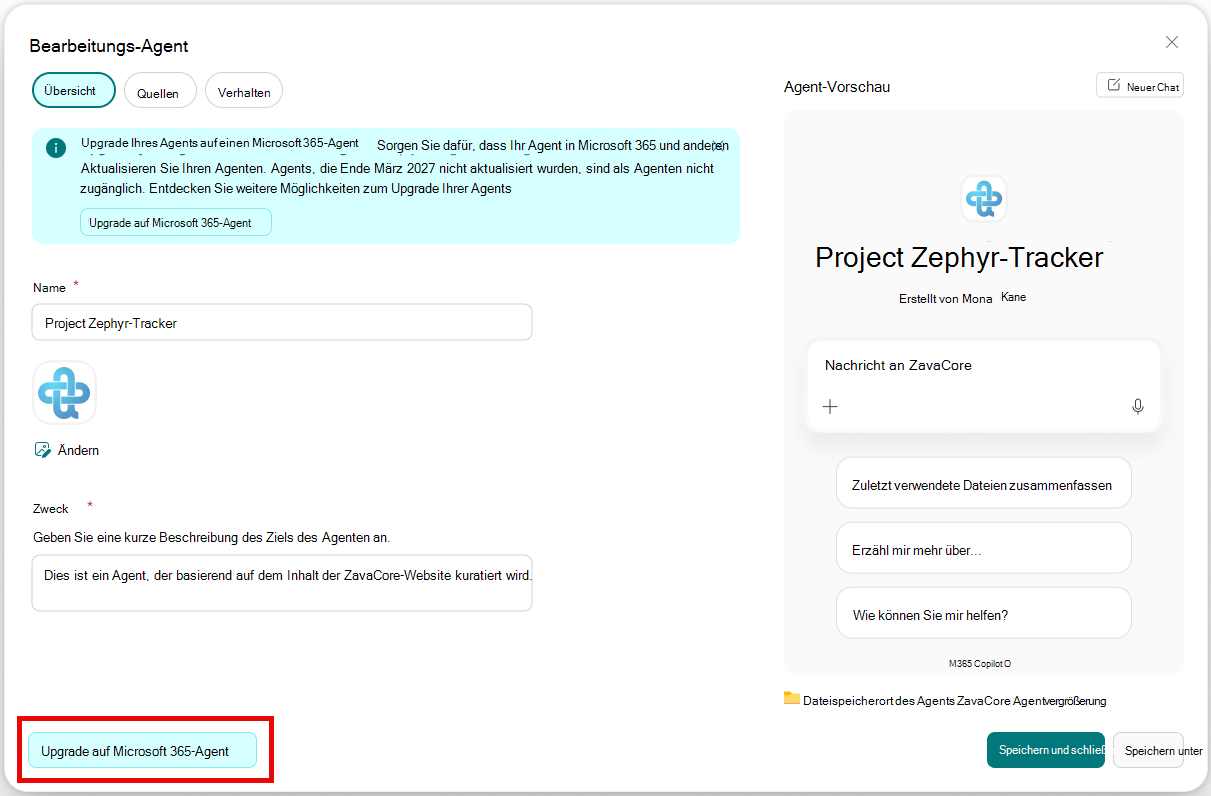Click the Name field label
This screenshot has width=1211, height=796.
(49, 288)
